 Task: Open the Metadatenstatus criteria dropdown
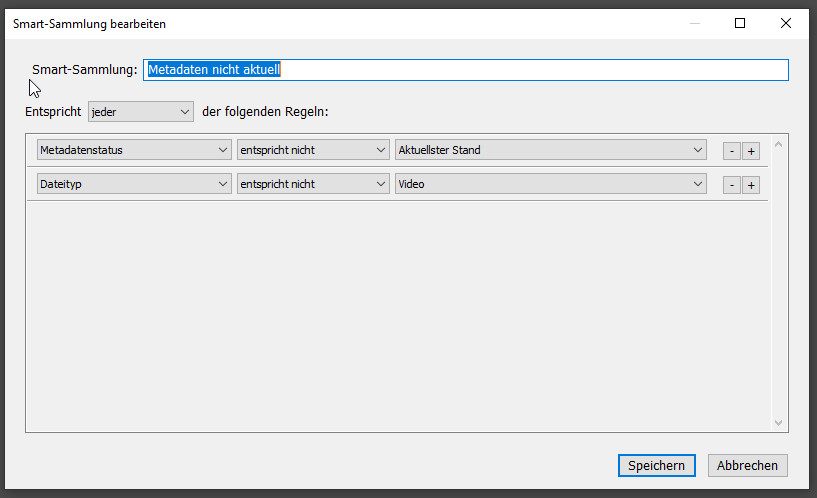(x=134, y=150)
